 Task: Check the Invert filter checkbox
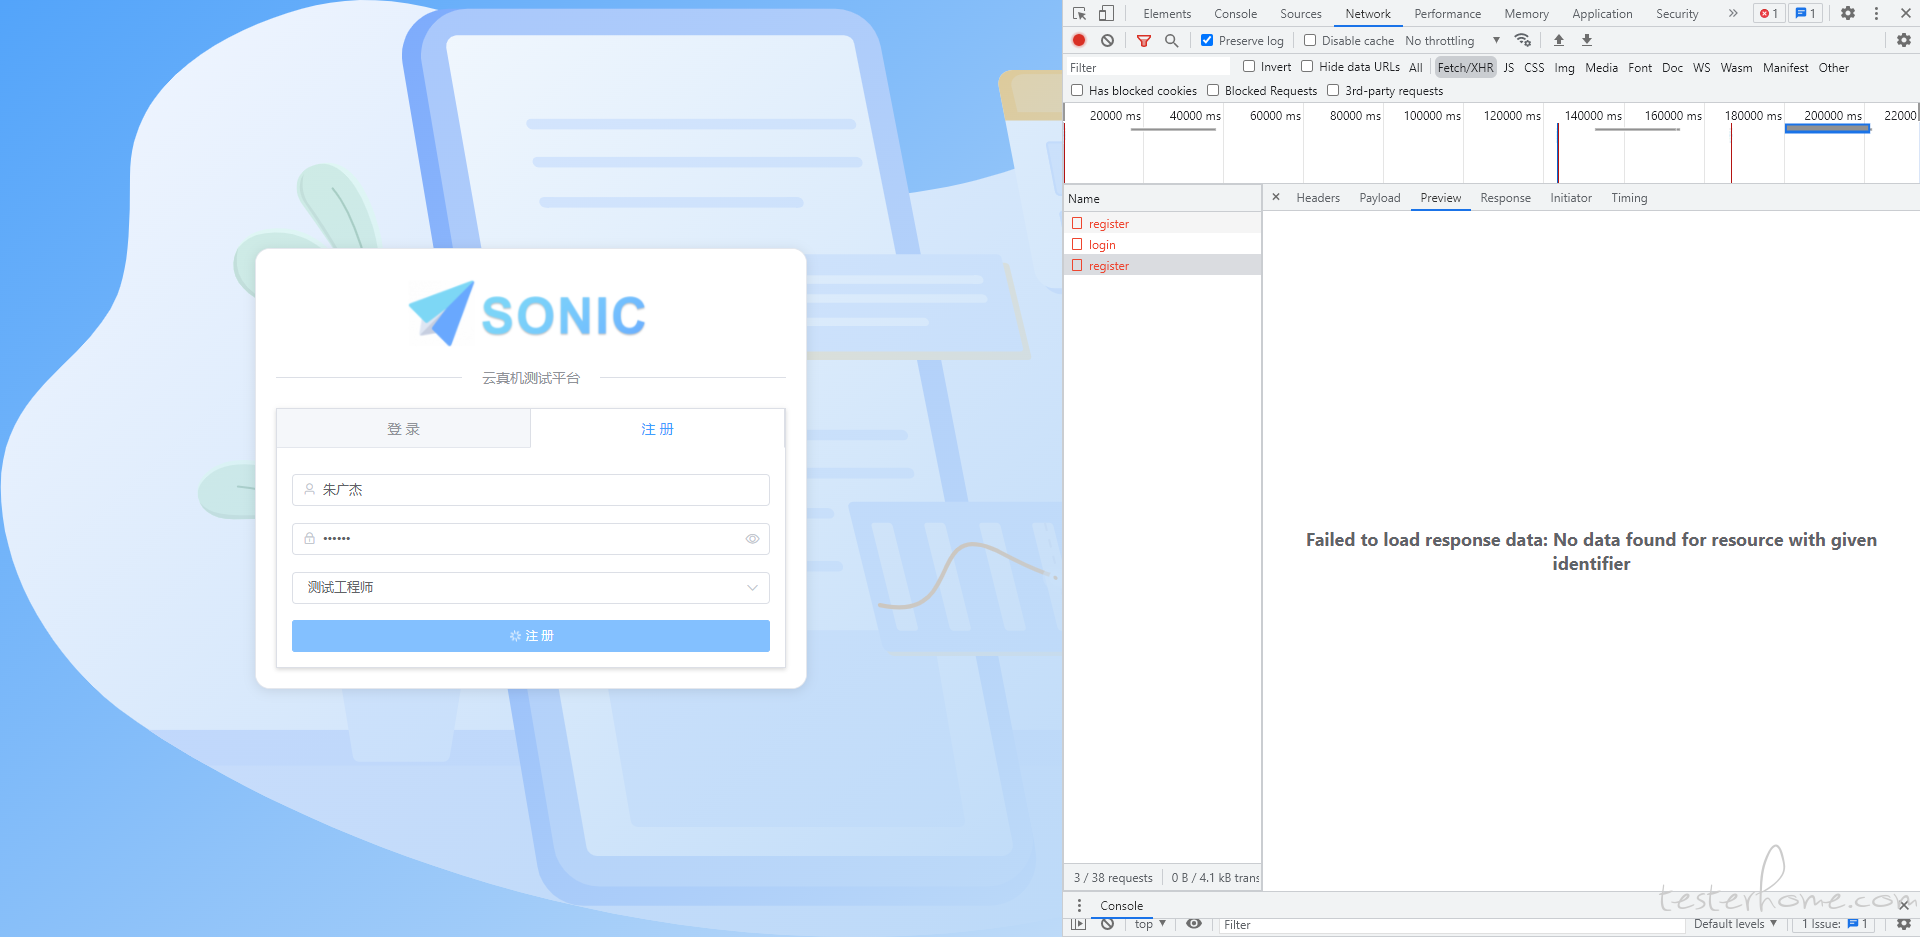tap(1249, 66)
